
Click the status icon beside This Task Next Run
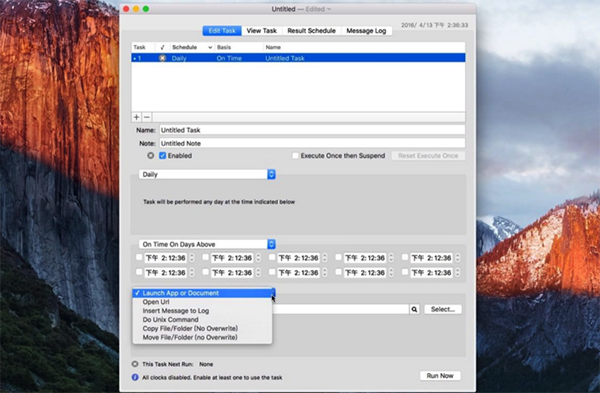(135, 364)
